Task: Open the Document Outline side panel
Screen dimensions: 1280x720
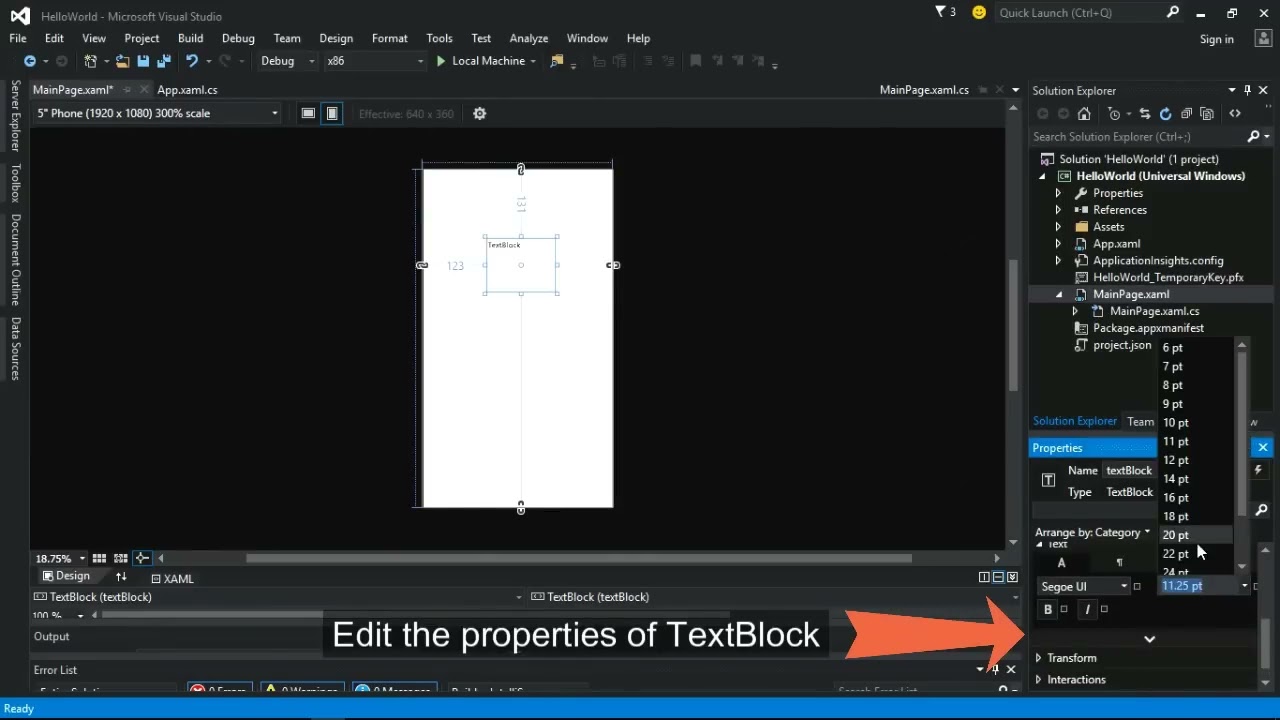Action: point(16,260)
